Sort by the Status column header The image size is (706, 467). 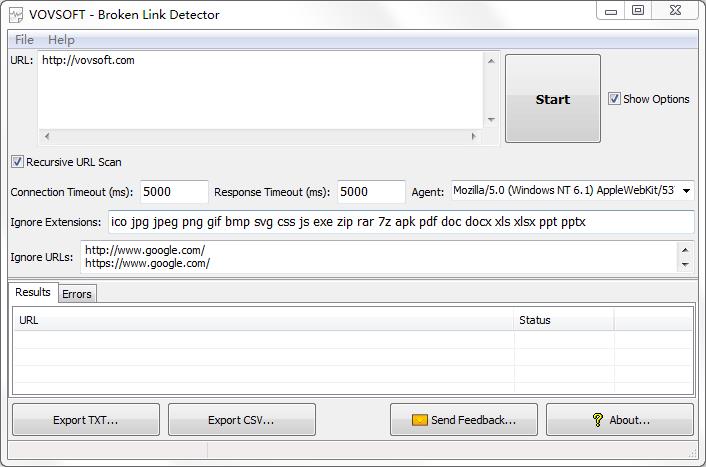coord(564,320)
